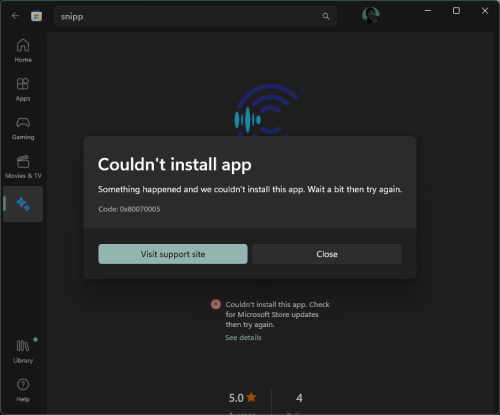Click the error code text

point(129,209)
